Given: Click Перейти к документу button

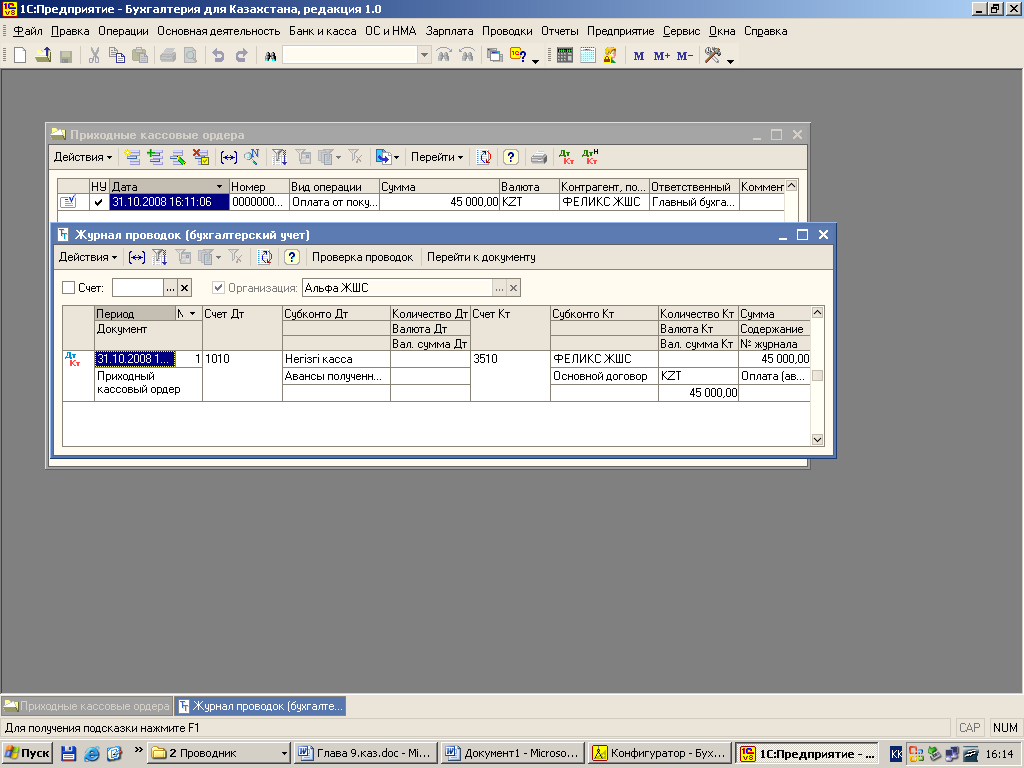Looking at the screenshot, I should (481, 257).
